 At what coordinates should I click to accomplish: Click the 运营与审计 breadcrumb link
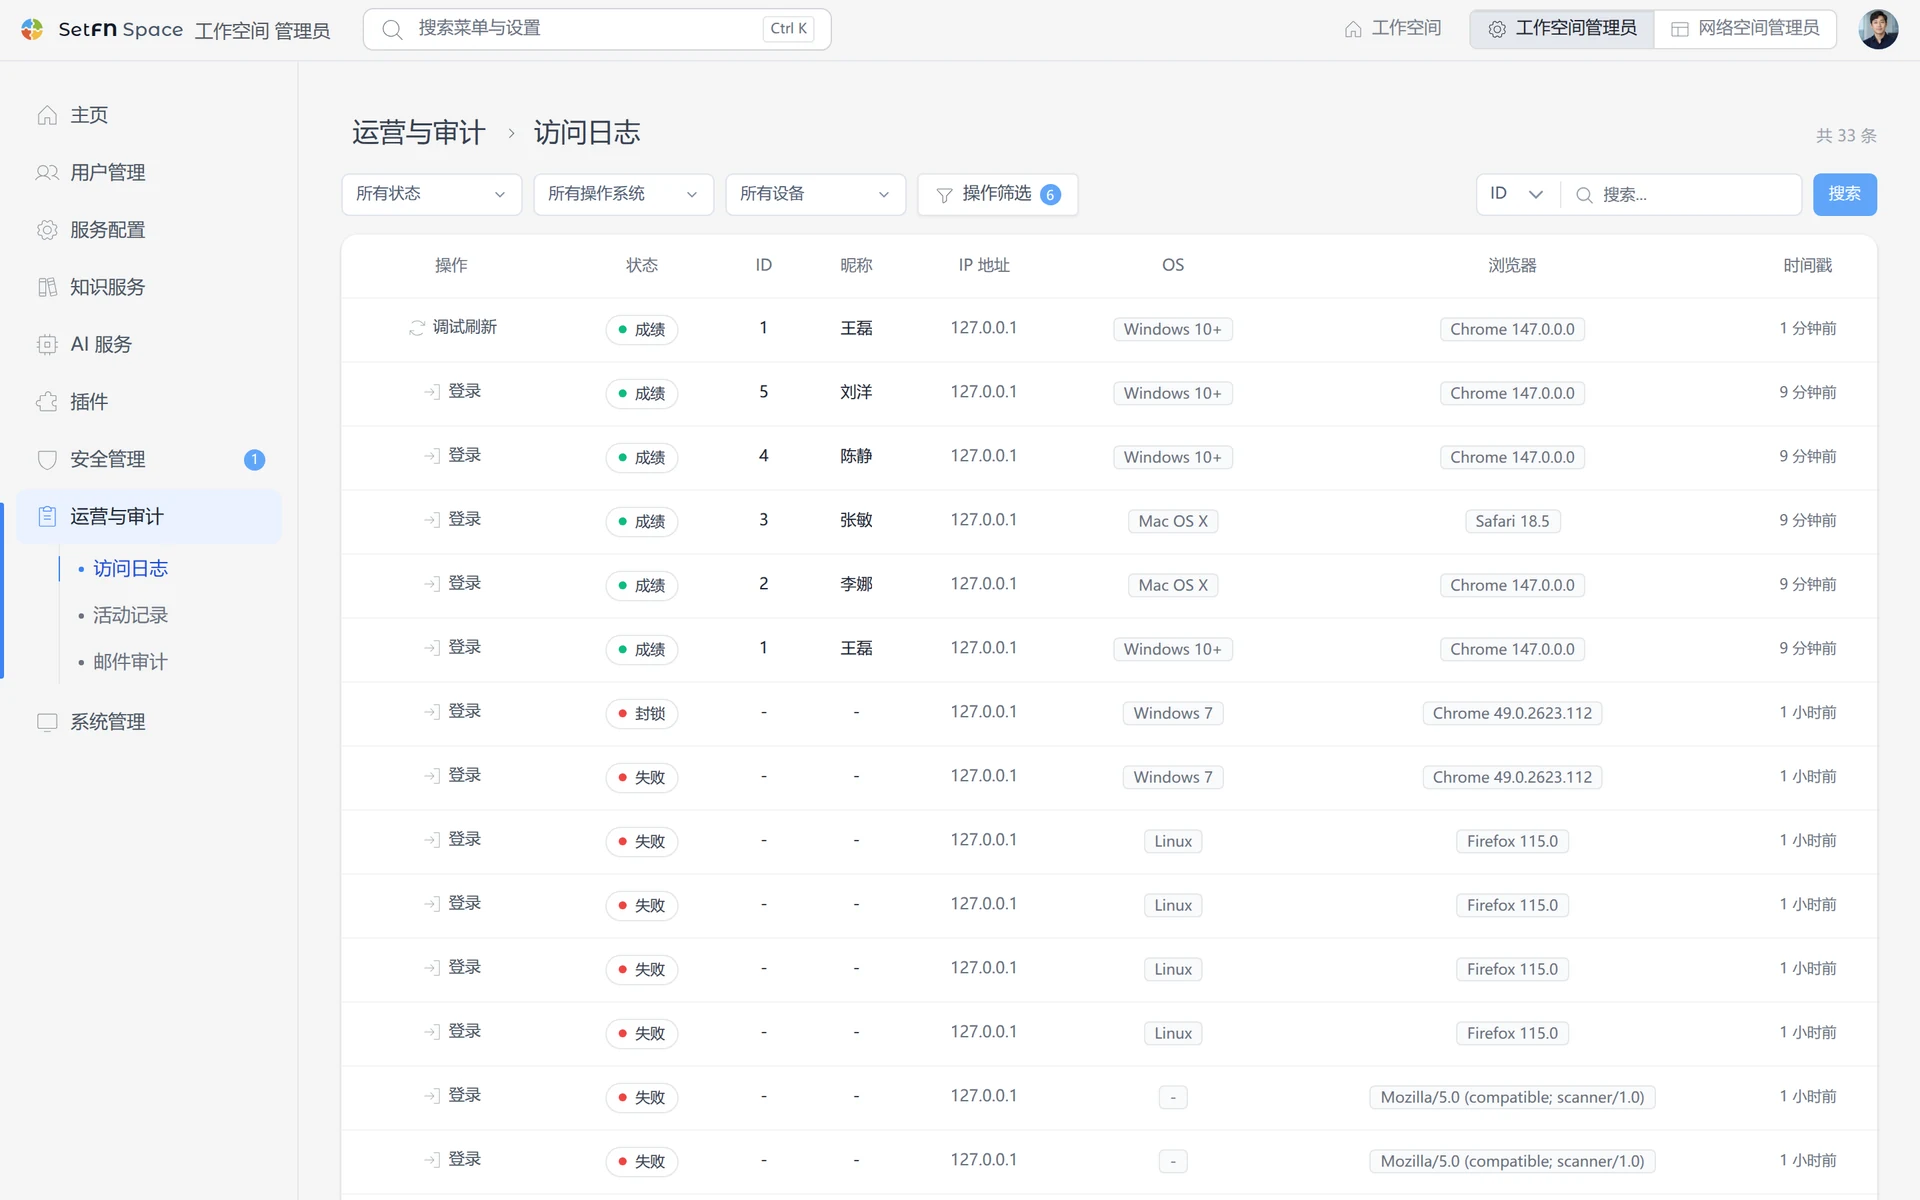click(x=418, y=132)
